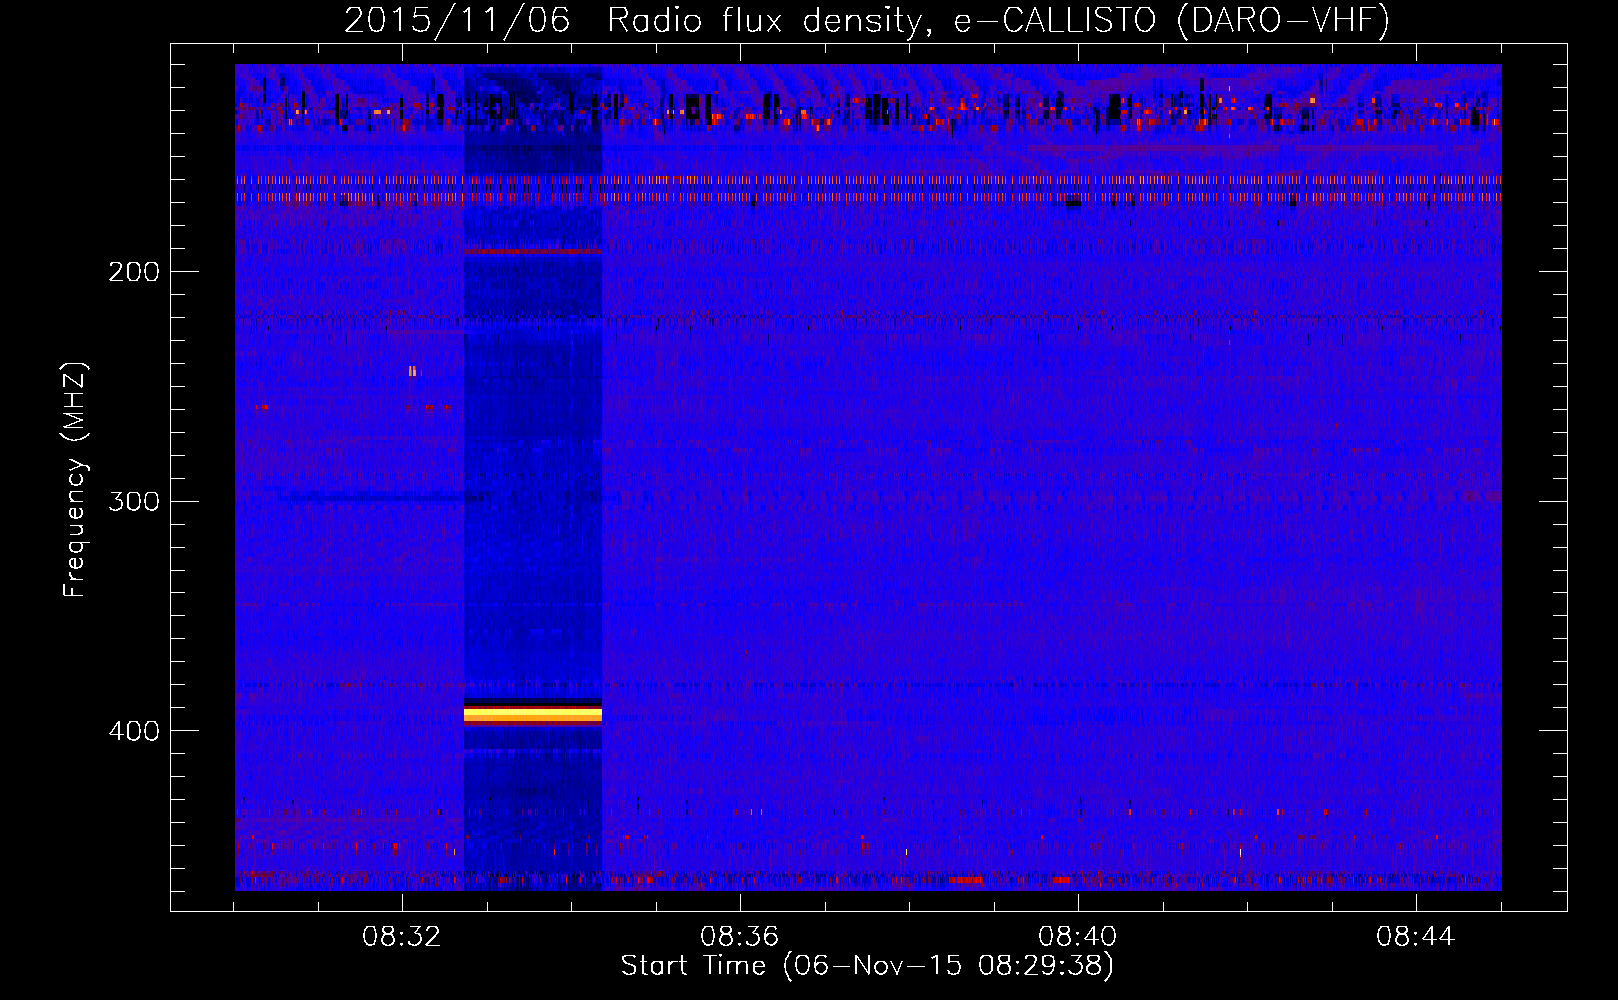Click the thin red line just above 200 MHz
Image resolution: width=1618 pixels, height=1000 pixels.
533,251
